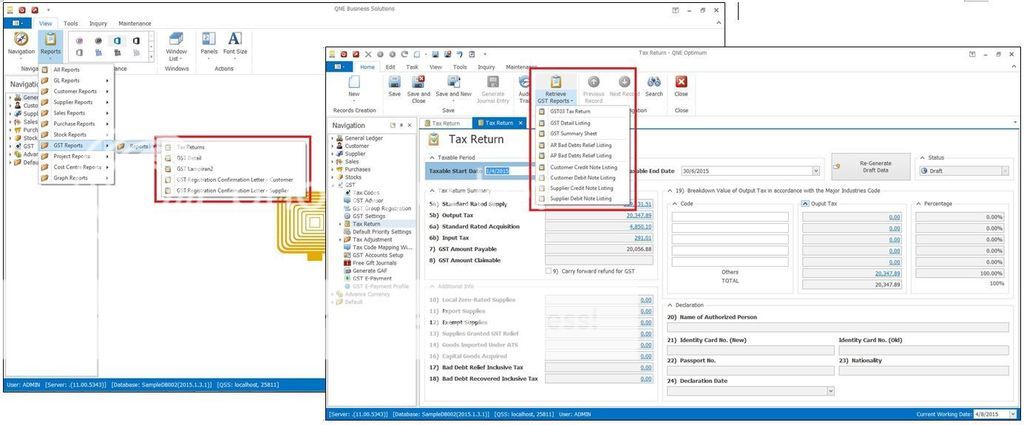Open the Output Tax value link 20,347.89
1024x425 pixels.
tap(635, 215)
